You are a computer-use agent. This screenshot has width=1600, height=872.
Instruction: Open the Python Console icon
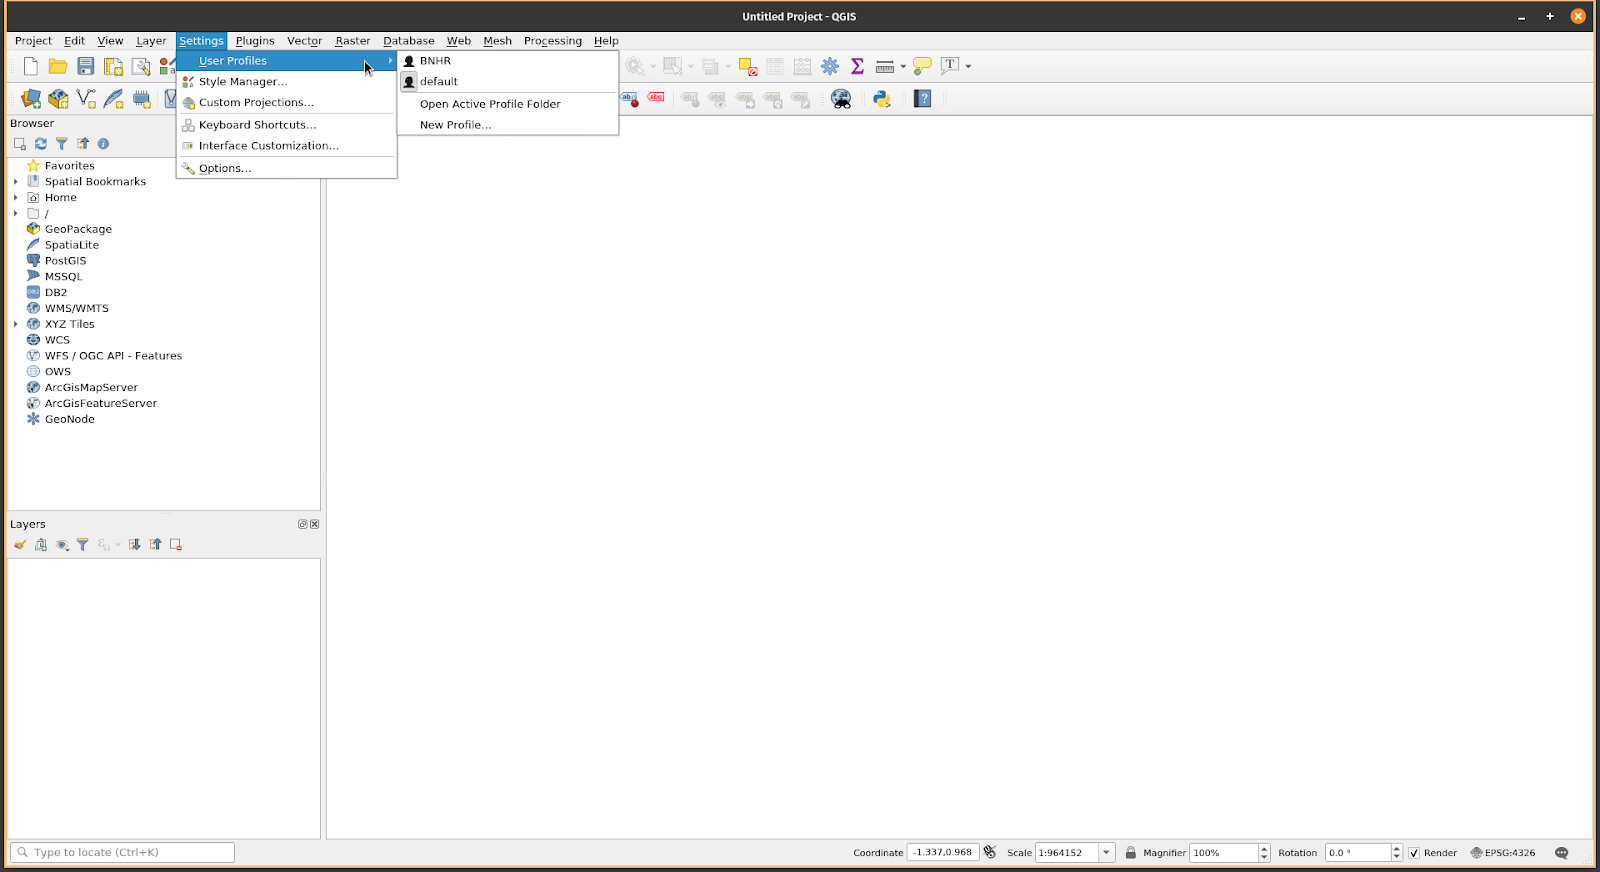[x=882, y=99]
